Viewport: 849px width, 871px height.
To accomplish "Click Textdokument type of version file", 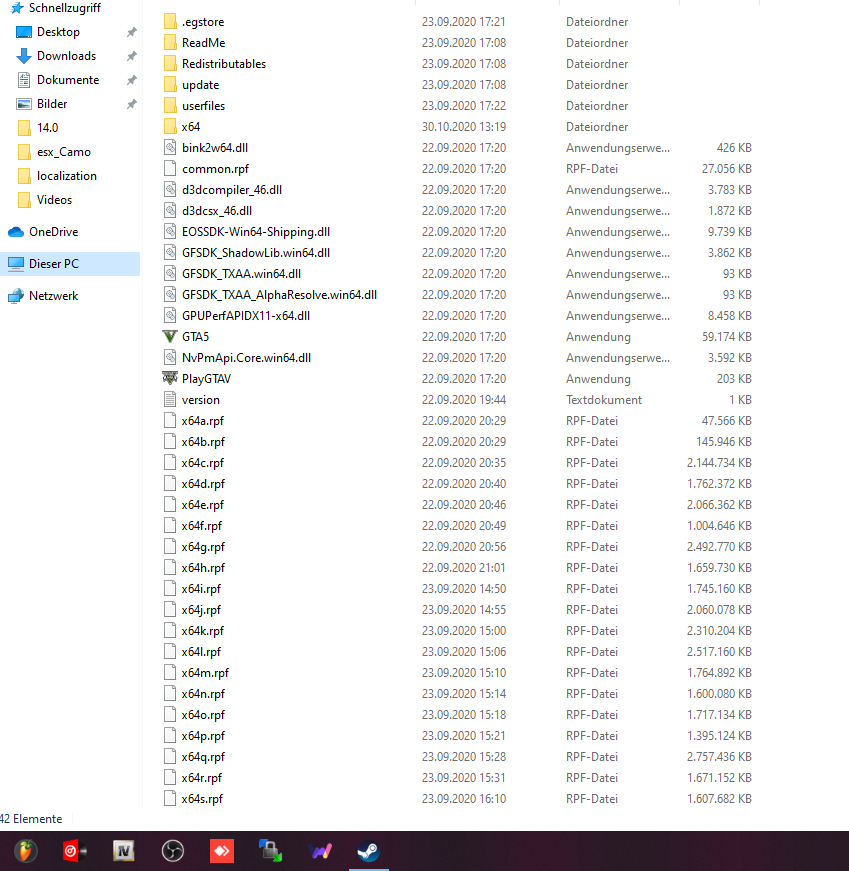I will tap(604, 399).
